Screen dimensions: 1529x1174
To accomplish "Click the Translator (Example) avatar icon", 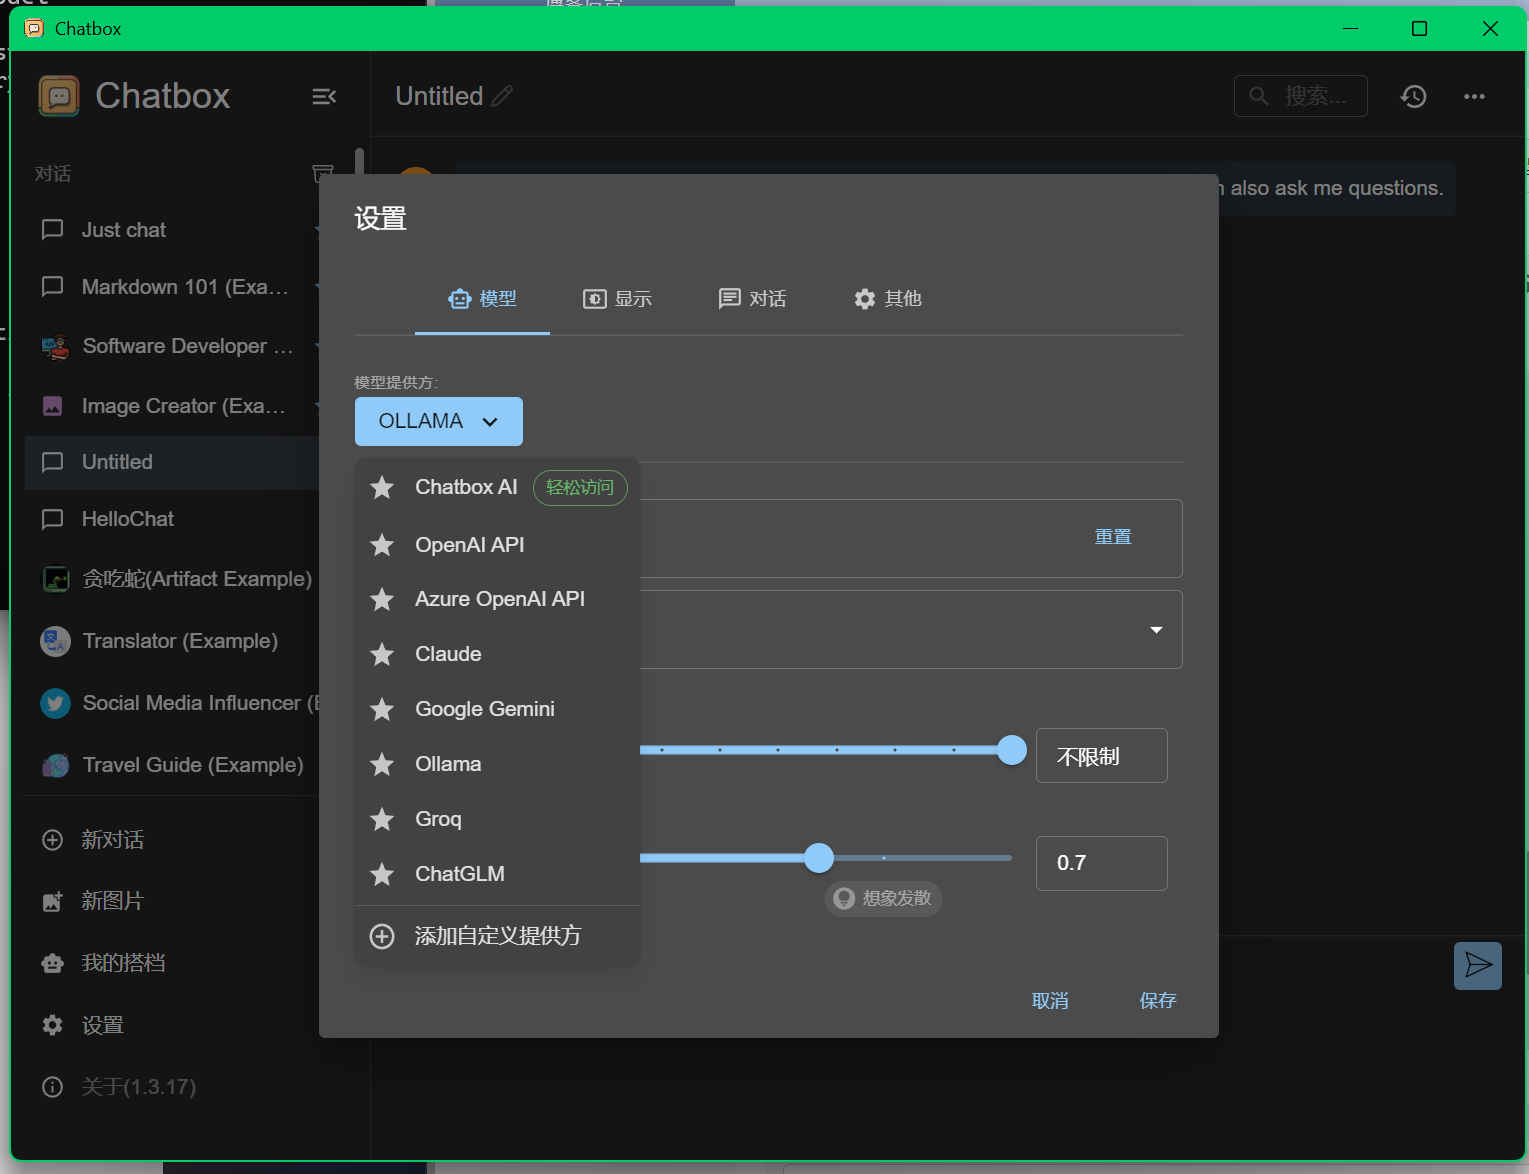I will pos(55,641).
